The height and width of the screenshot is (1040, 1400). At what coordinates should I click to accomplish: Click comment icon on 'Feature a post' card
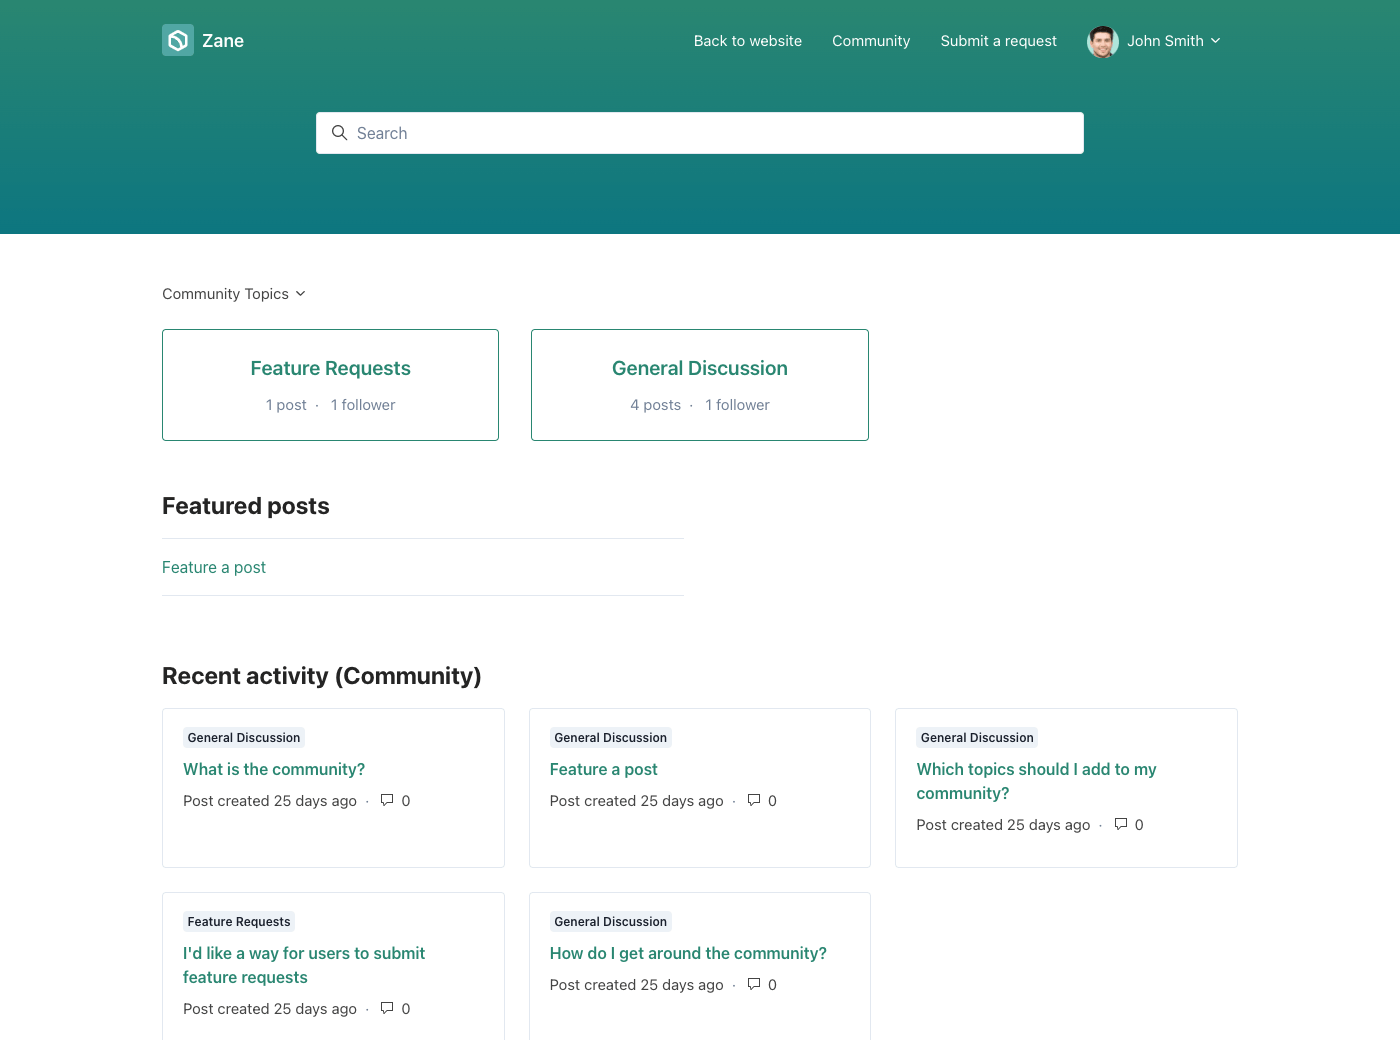click(754, 800)
